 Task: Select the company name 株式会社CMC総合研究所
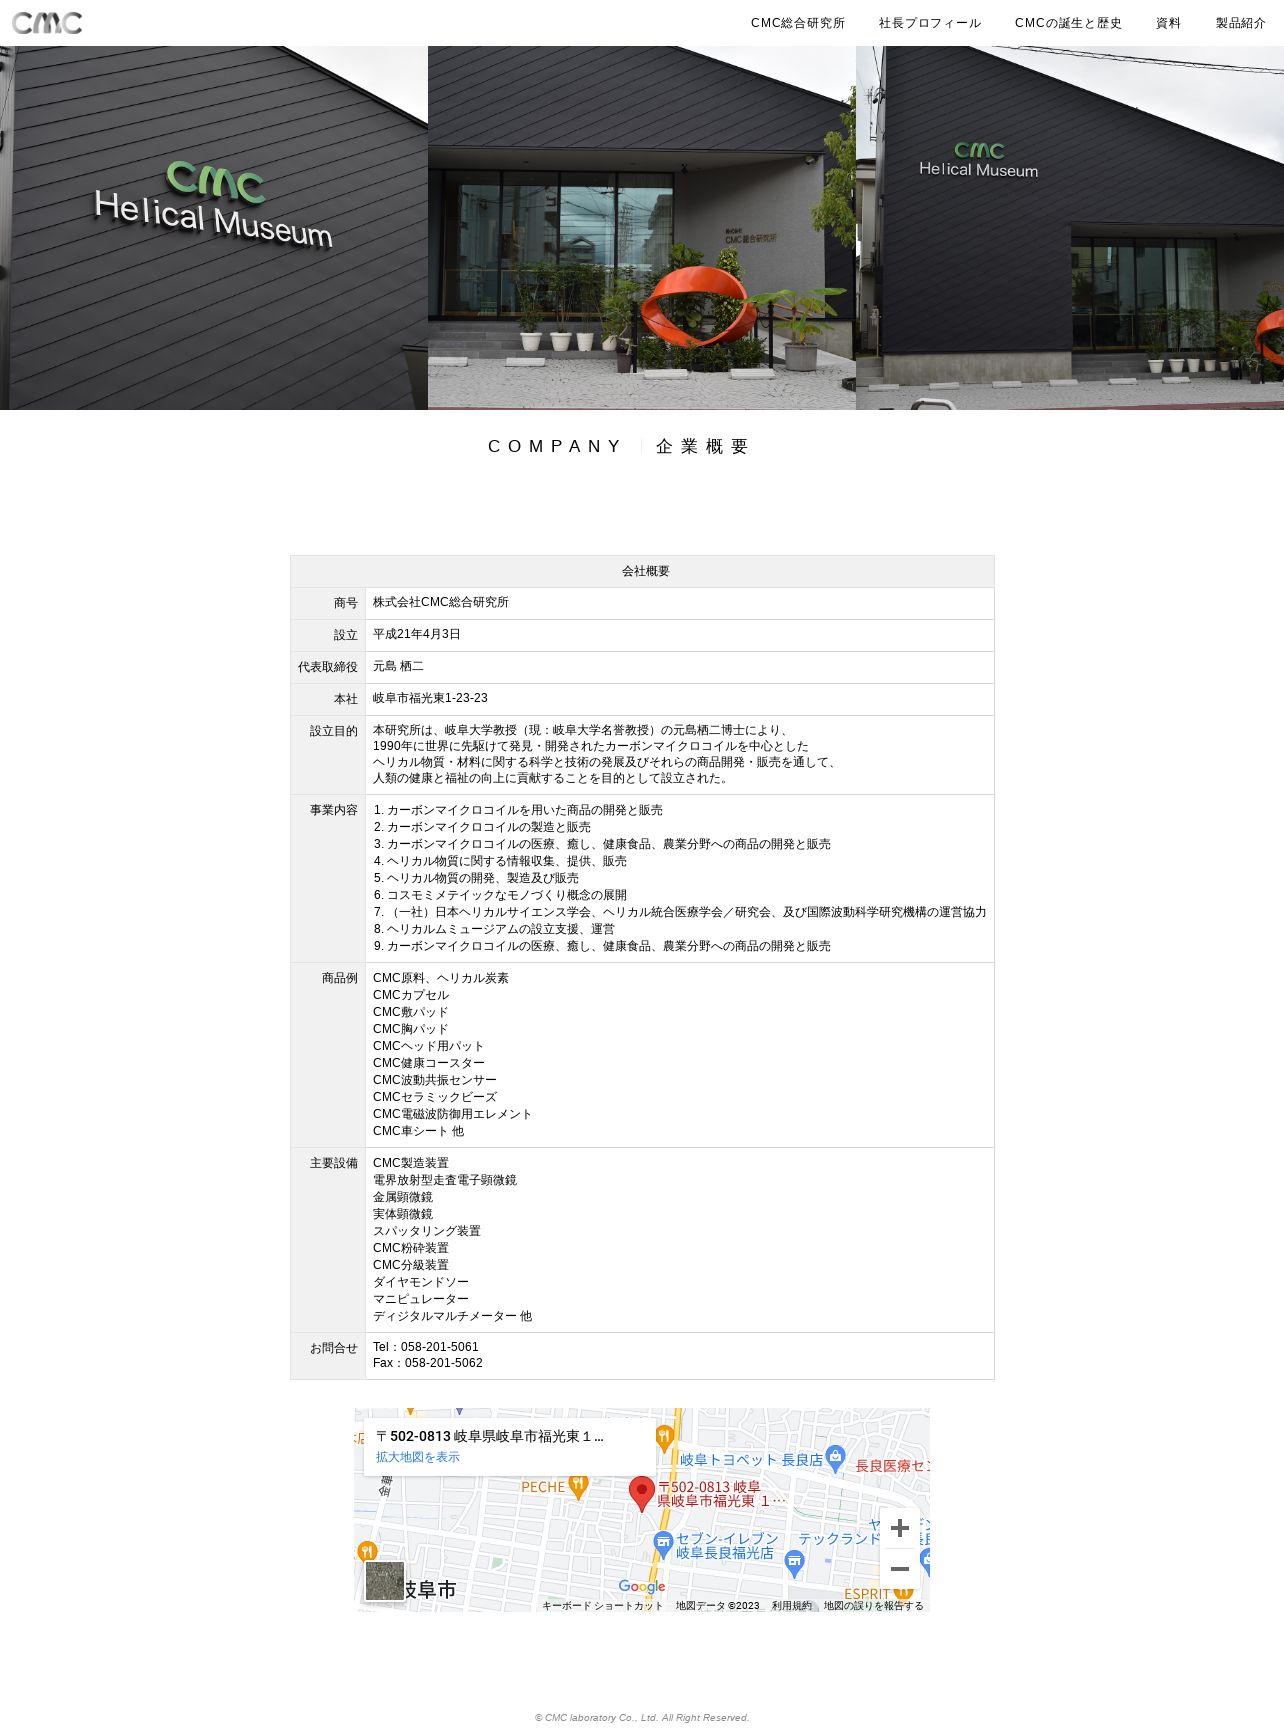(441, 602)
